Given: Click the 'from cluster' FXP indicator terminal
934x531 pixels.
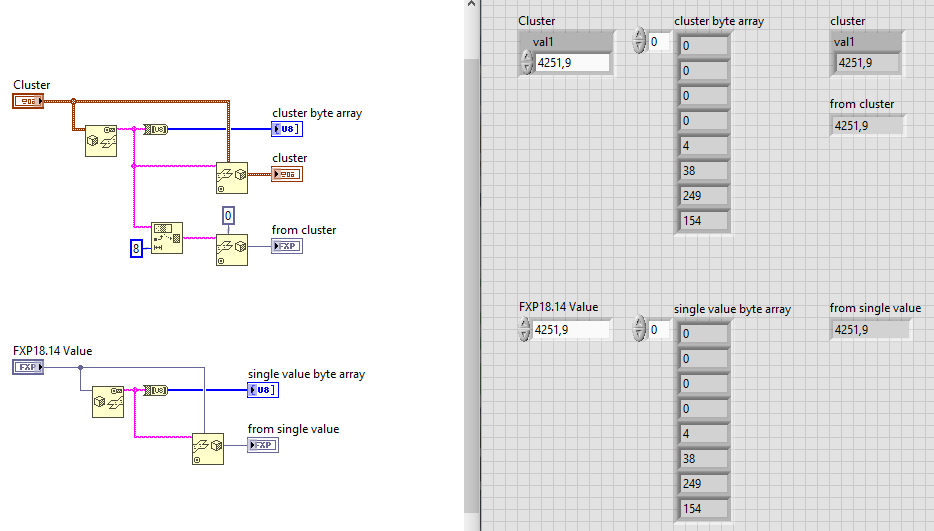Looking at the screenshot, I should pos(286,246).
